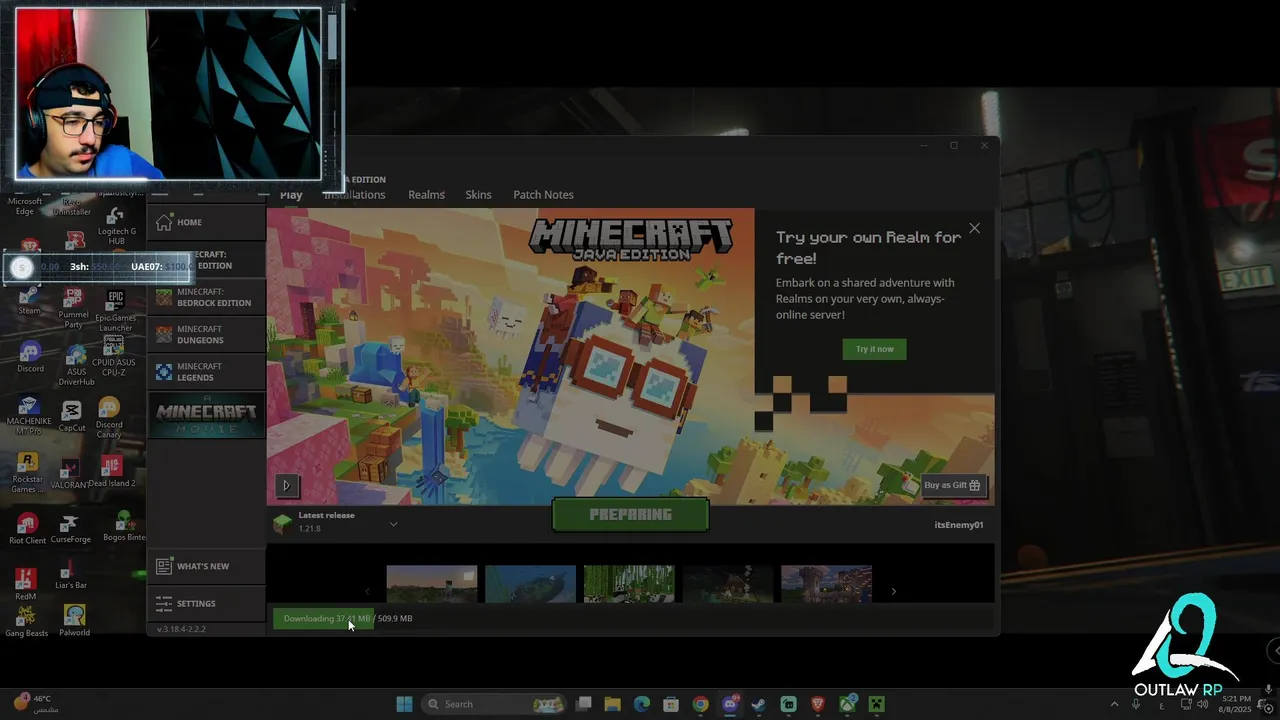Open Rockstar Games desktop shortcut
Screen dimensions: 1280x720
point(28,473)
